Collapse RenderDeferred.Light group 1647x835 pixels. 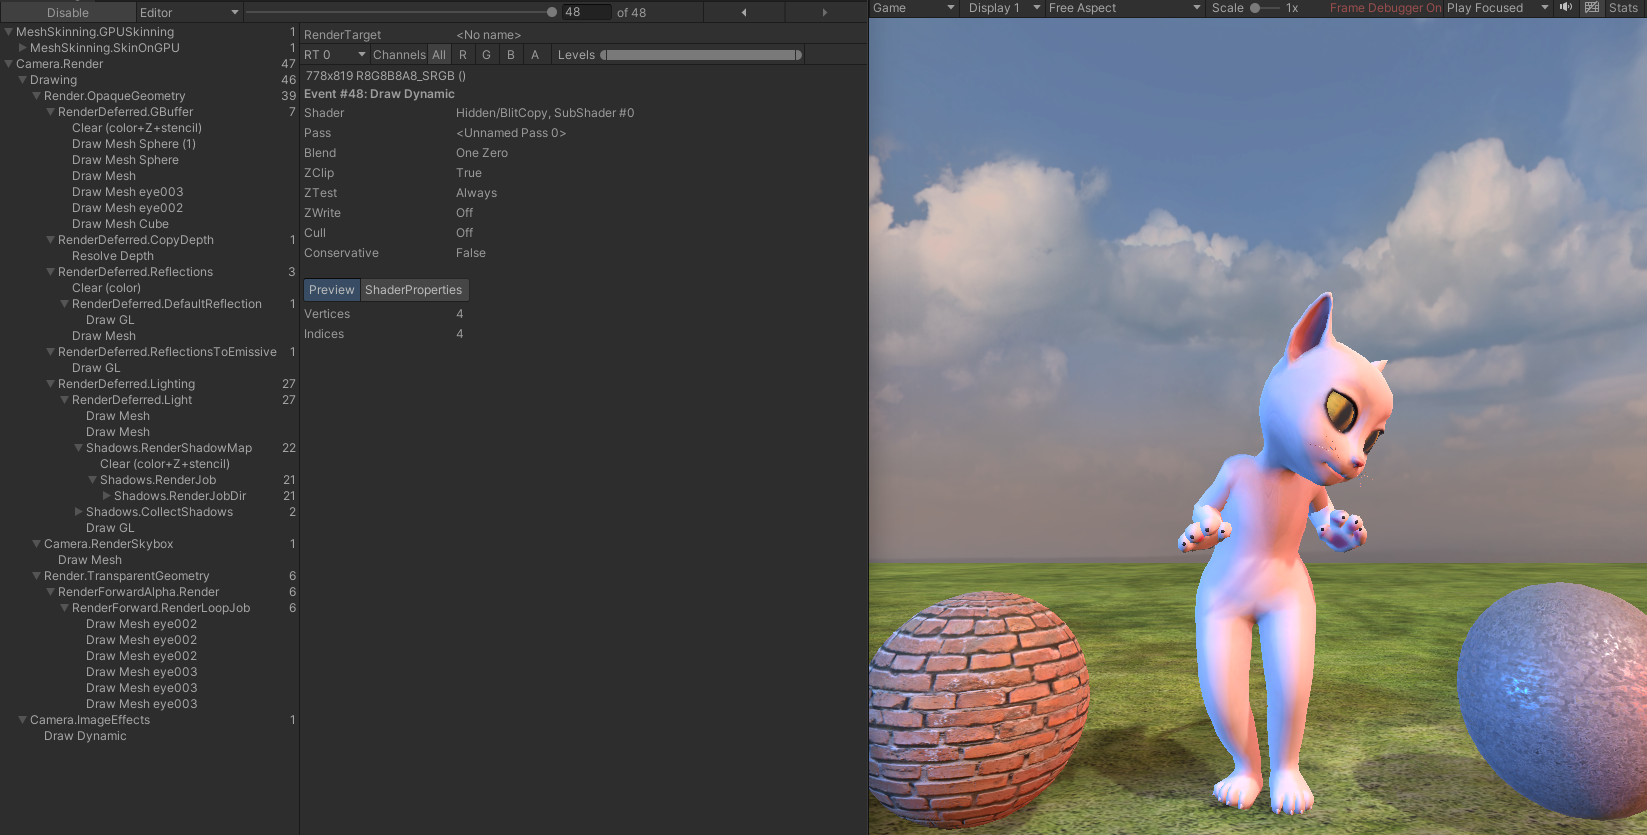tap(65, 400)
